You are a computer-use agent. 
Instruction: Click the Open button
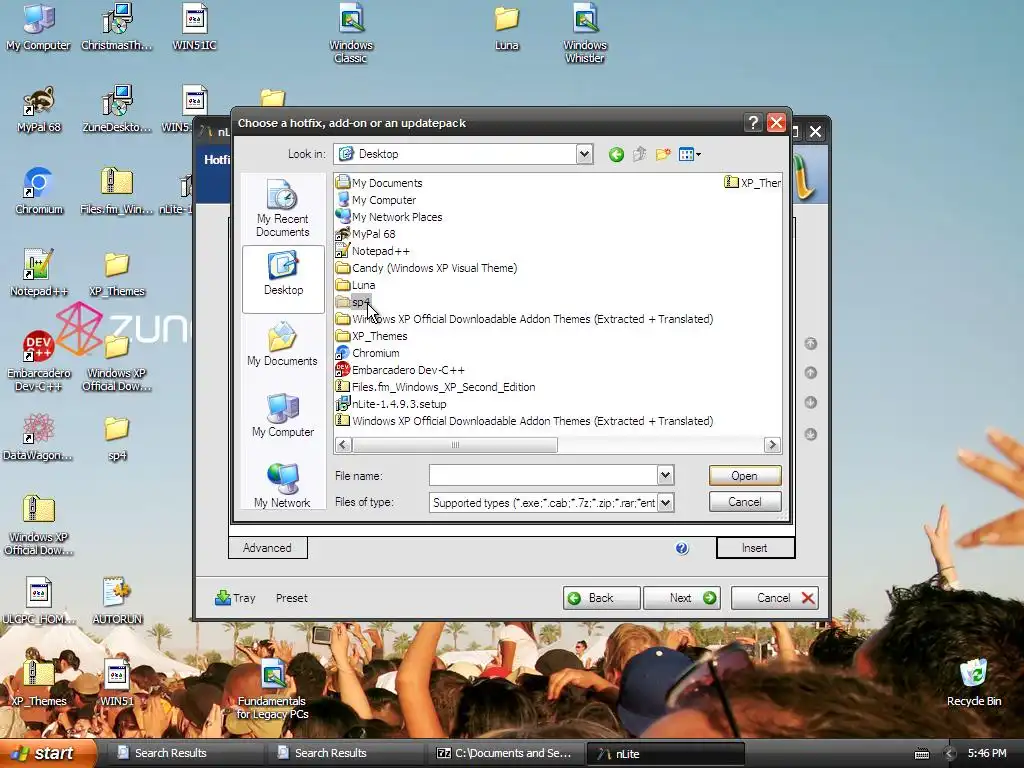744,475
